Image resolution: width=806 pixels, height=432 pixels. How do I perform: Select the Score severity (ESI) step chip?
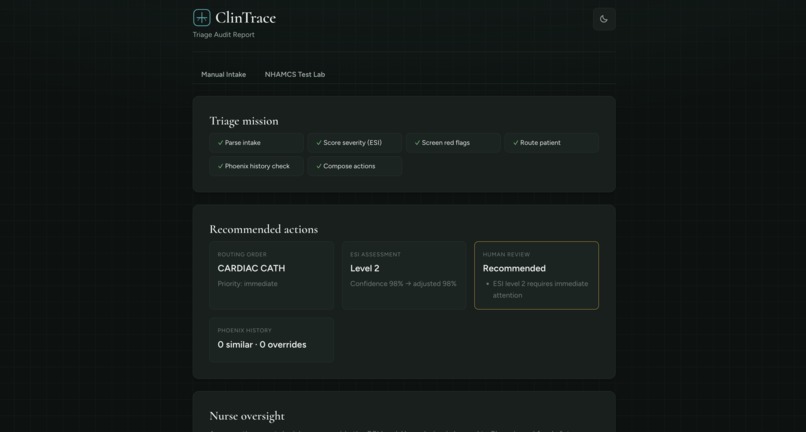tap(355, 143)
